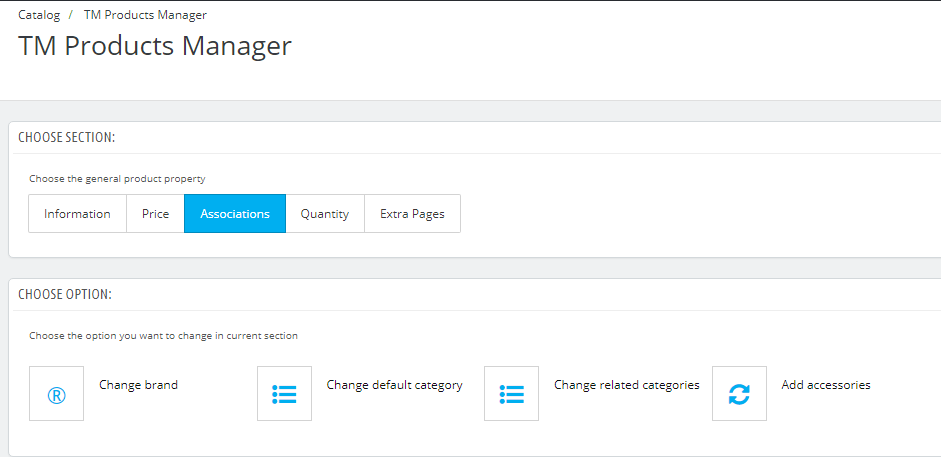The image size is (941, 457).
Task: Click the TM Products Manager page heading
Action: click(155, 46)
